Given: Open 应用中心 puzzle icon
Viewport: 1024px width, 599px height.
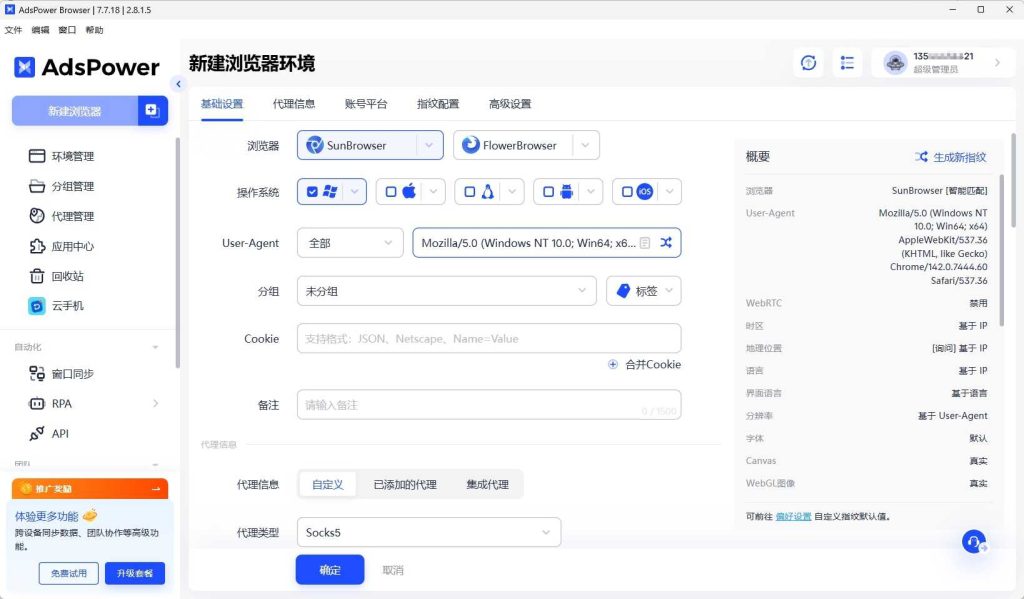Looking at the screenshot, I should click(x=37, y=246).
